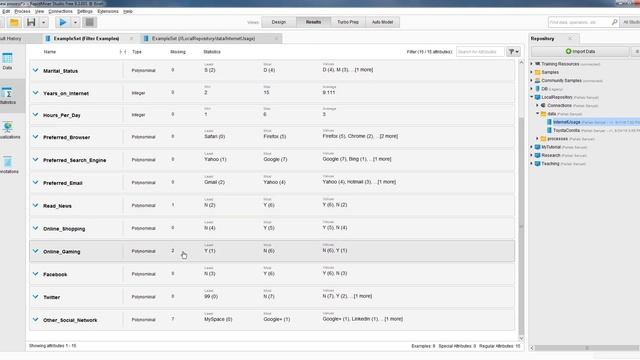
Task: Open the Visualizations icon in sidebar
Action: click(8, 130)
